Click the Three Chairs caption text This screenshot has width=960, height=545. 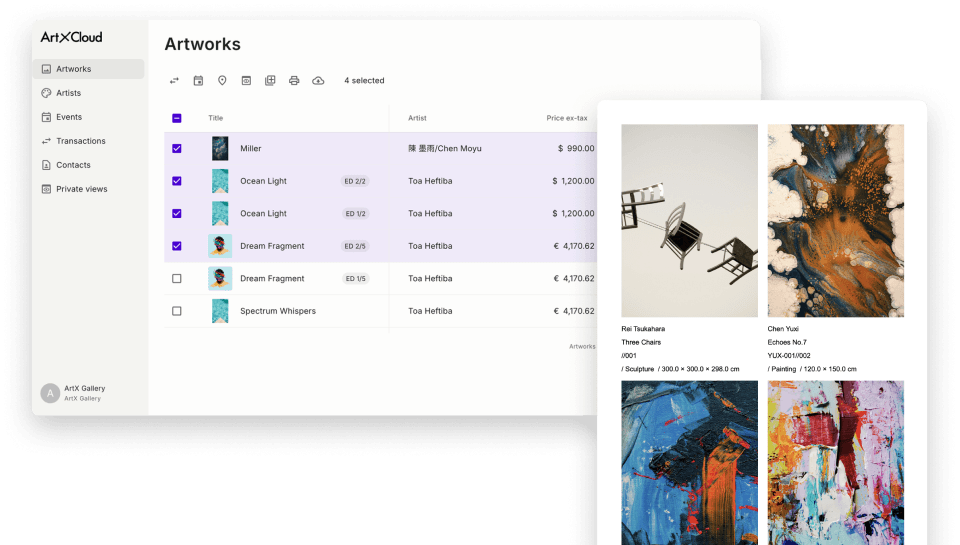click(x=641, y=342)
